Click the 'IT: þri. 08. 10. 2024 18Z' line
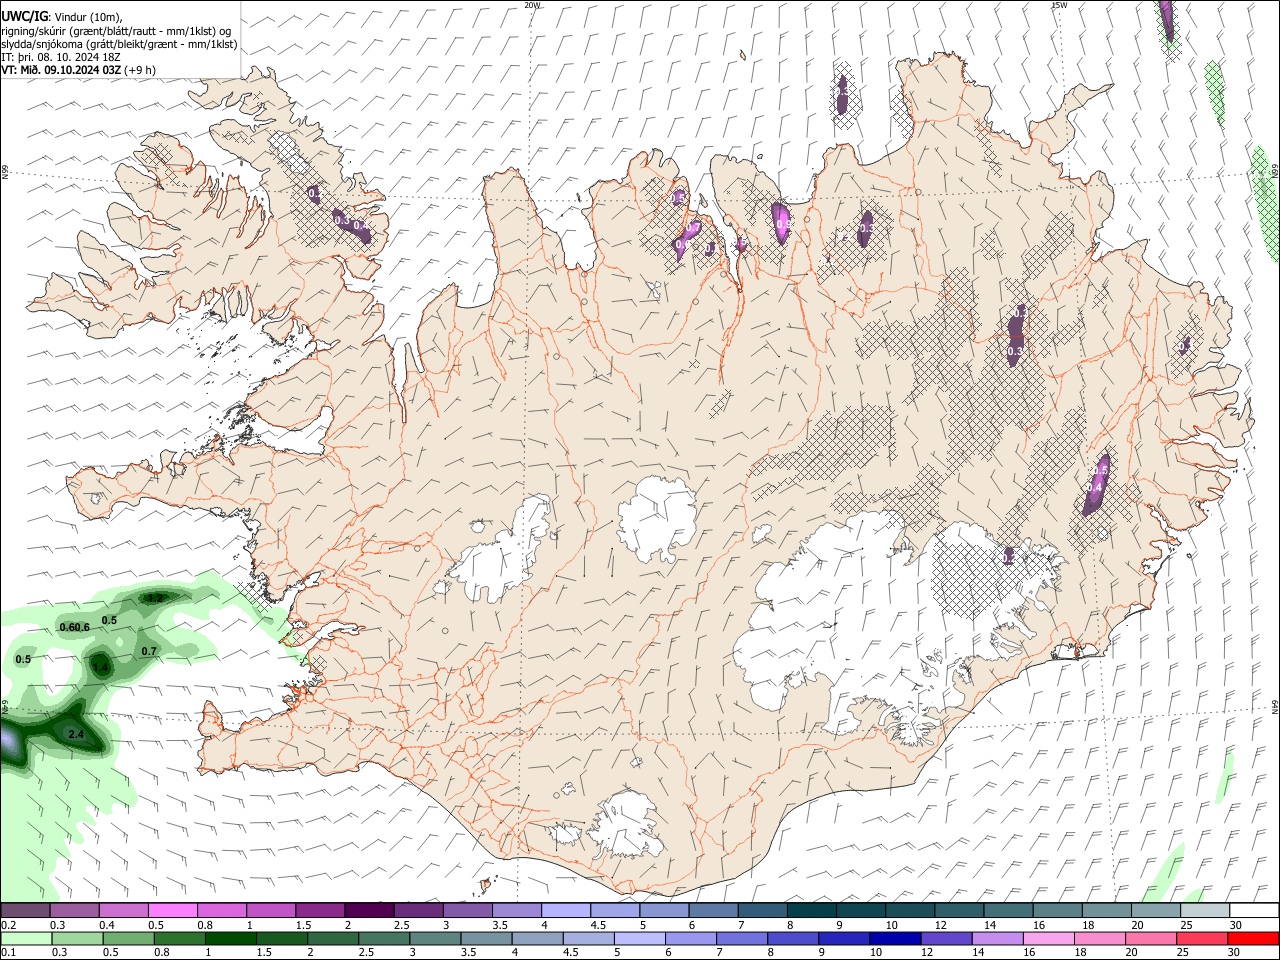The width and height of the screenshot is (1280, 960). 62,57
